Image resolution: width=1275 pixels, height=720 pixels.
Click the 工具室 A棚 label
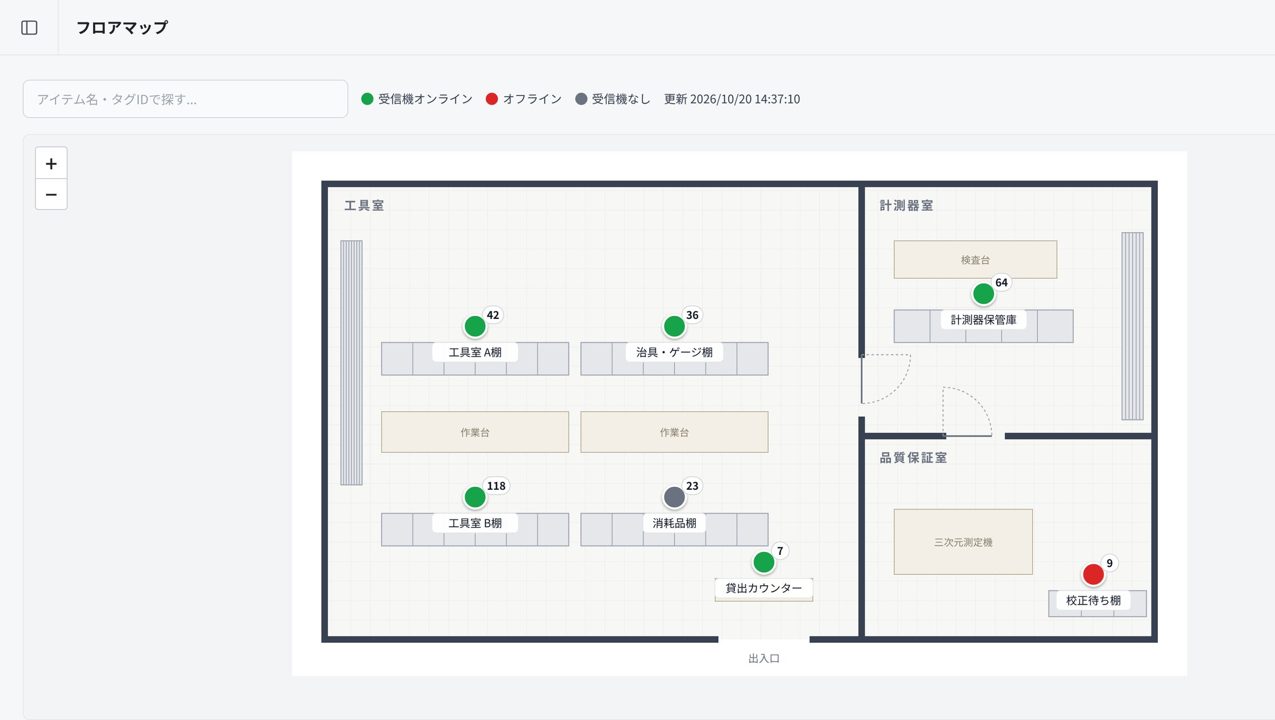[x=475, y=352]
